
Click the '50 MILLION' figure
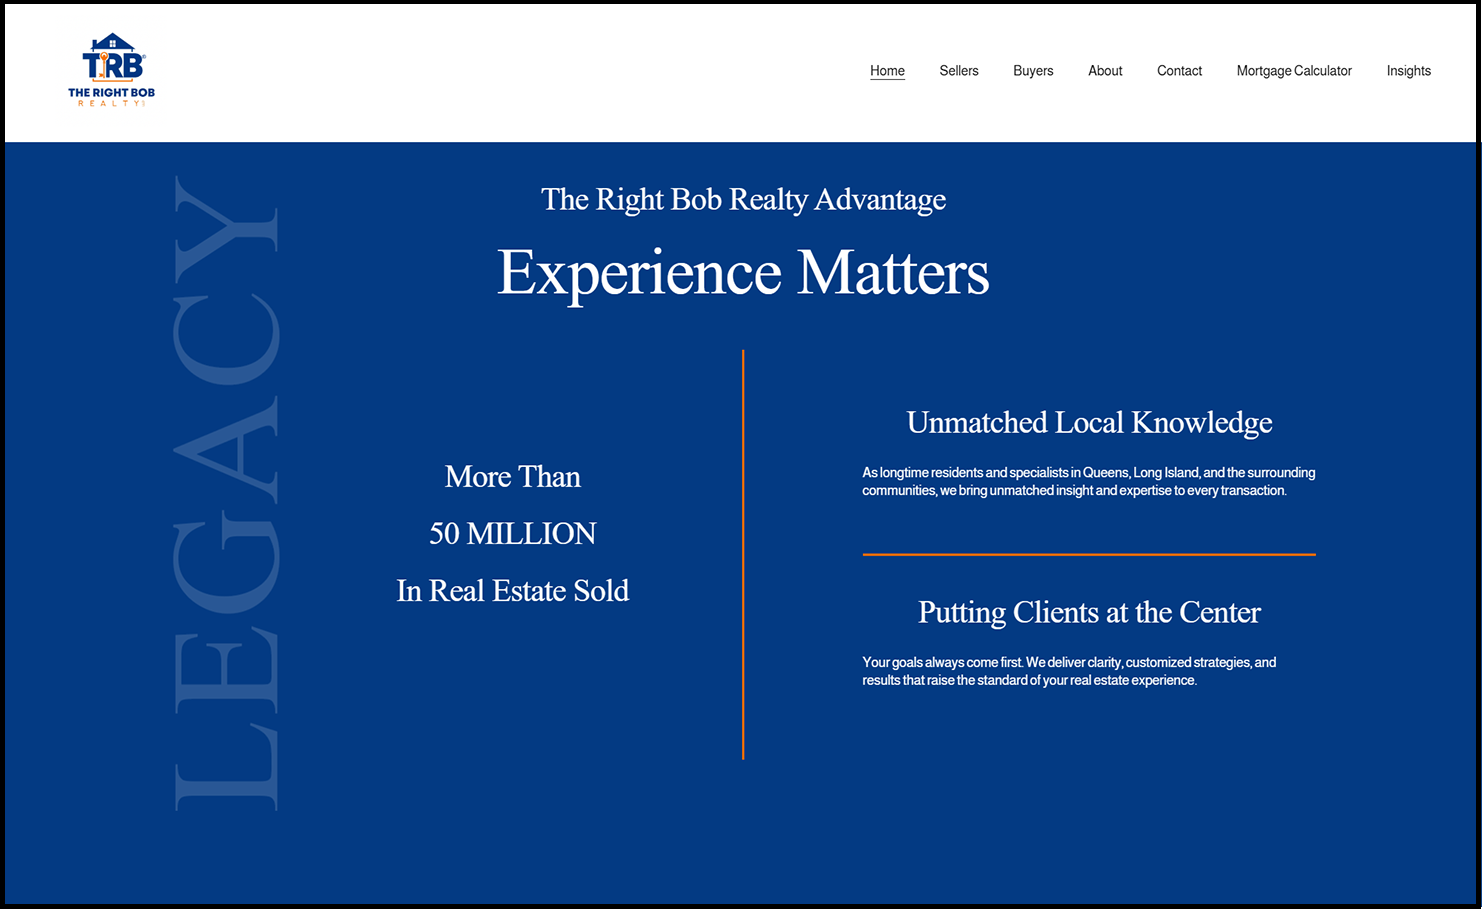coord(513,534)
